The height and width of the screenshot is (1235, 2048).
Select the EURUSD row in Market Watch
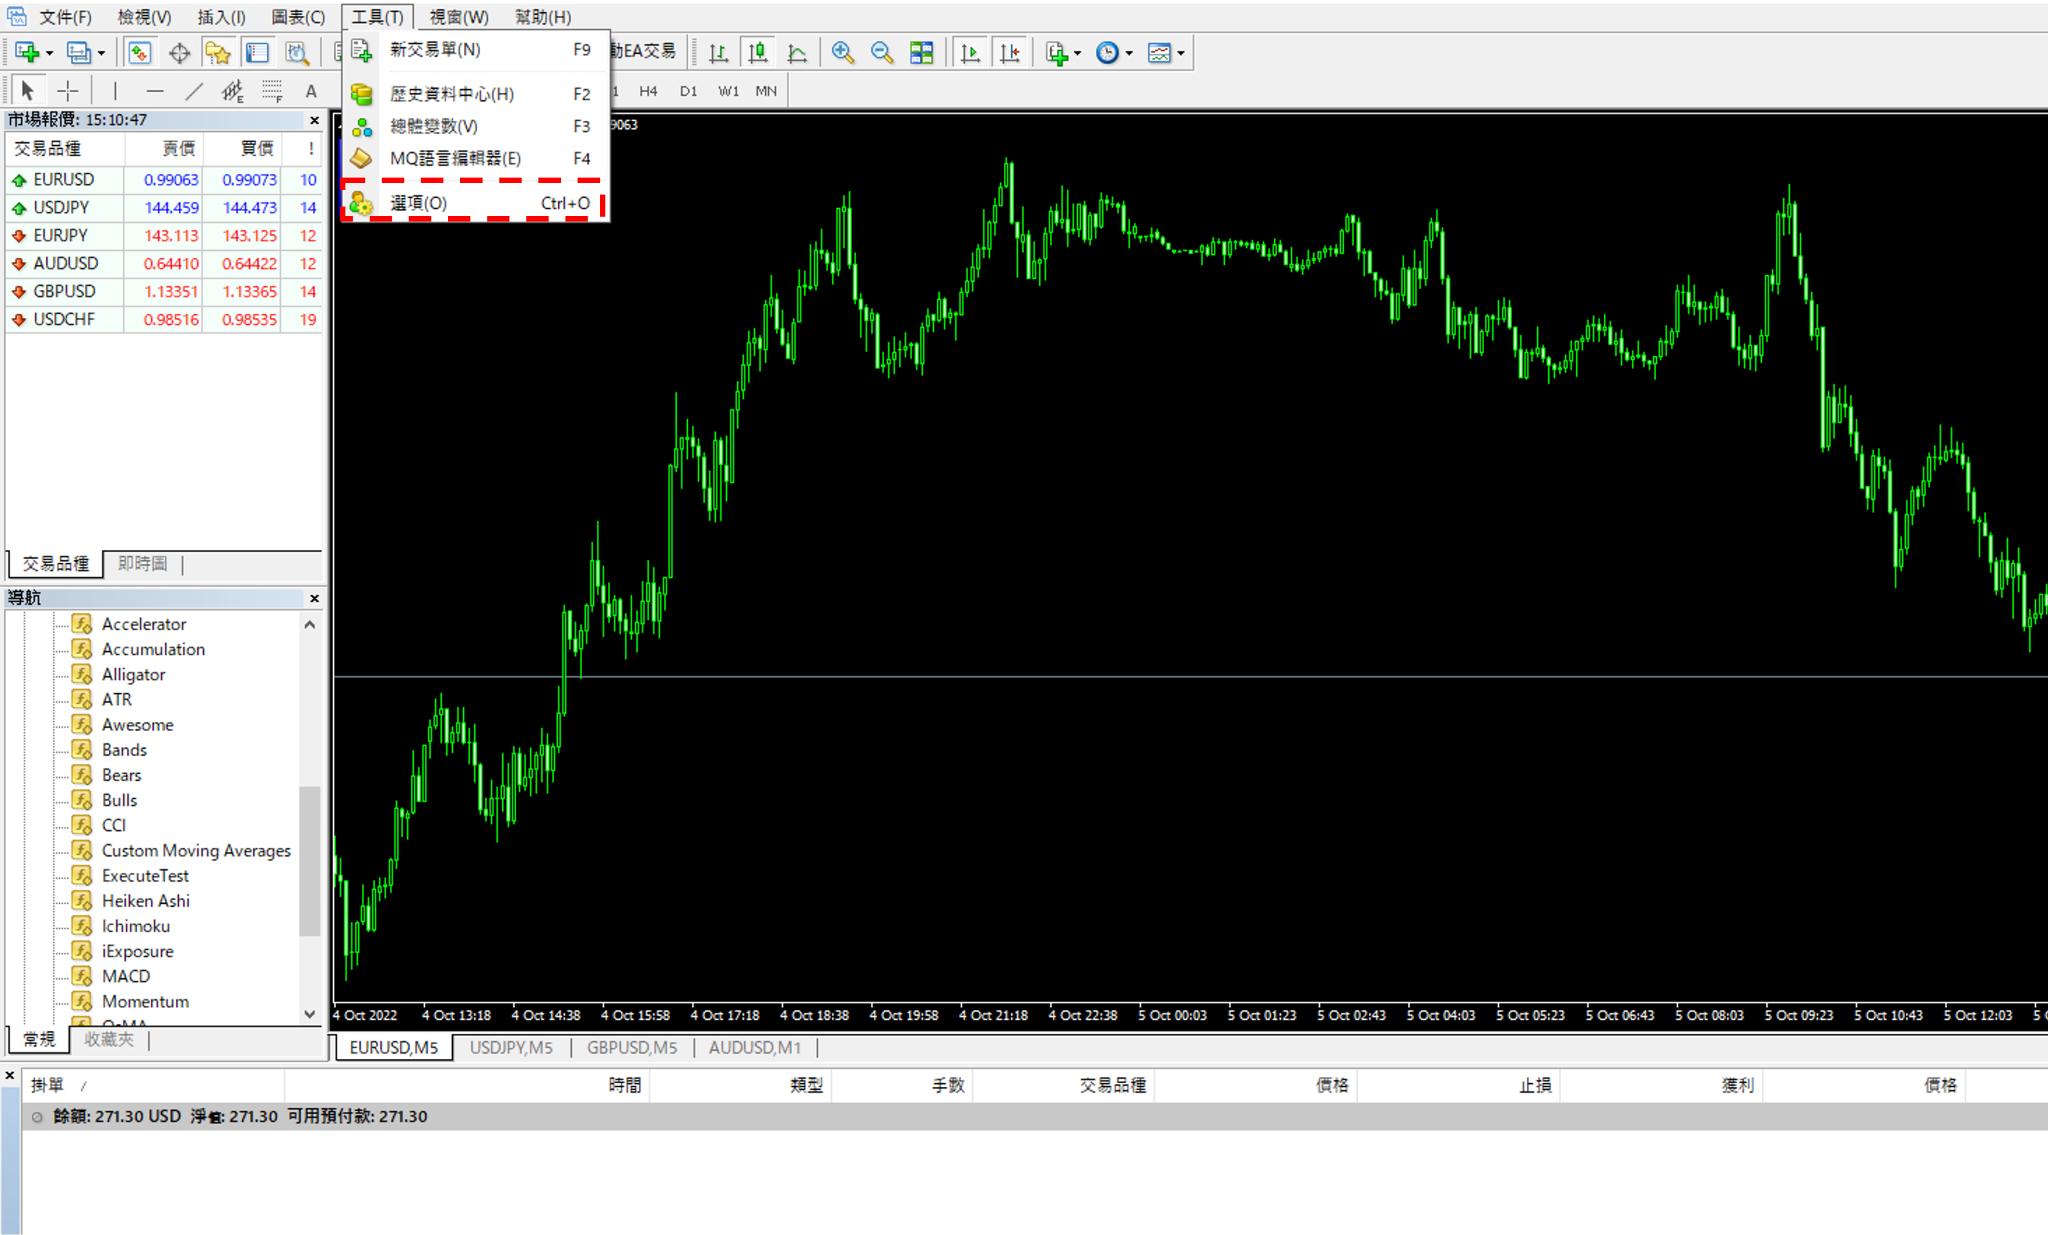(164, 180)
